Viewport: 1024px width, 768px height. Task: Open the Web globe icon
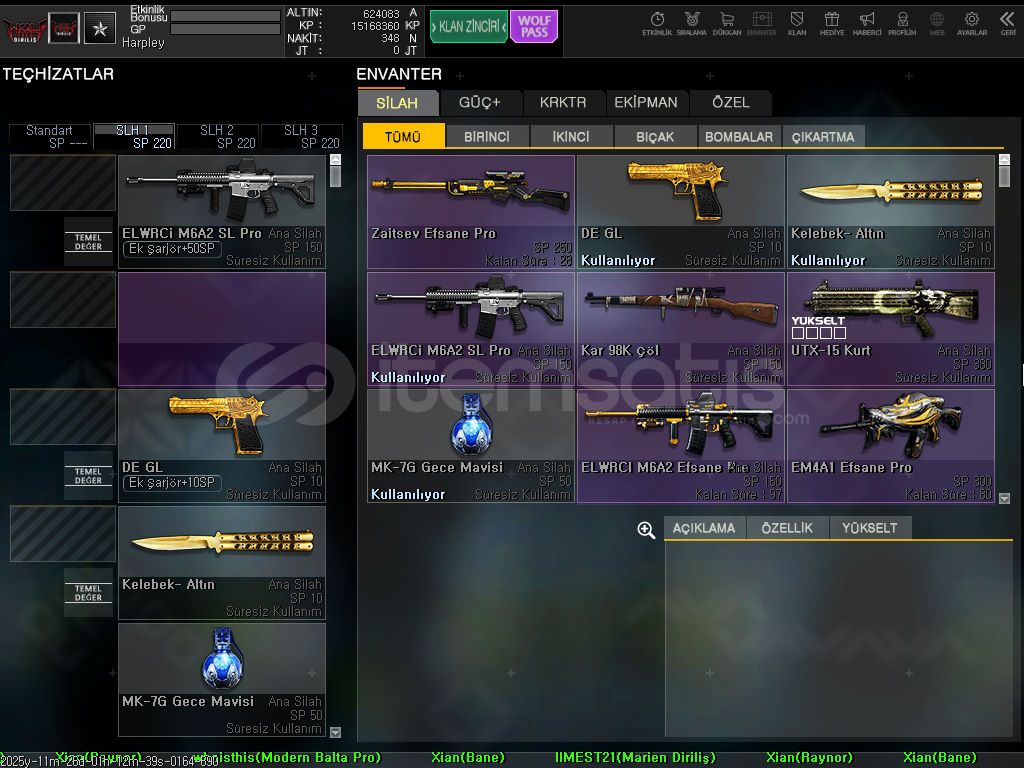[x=936, y=24]
